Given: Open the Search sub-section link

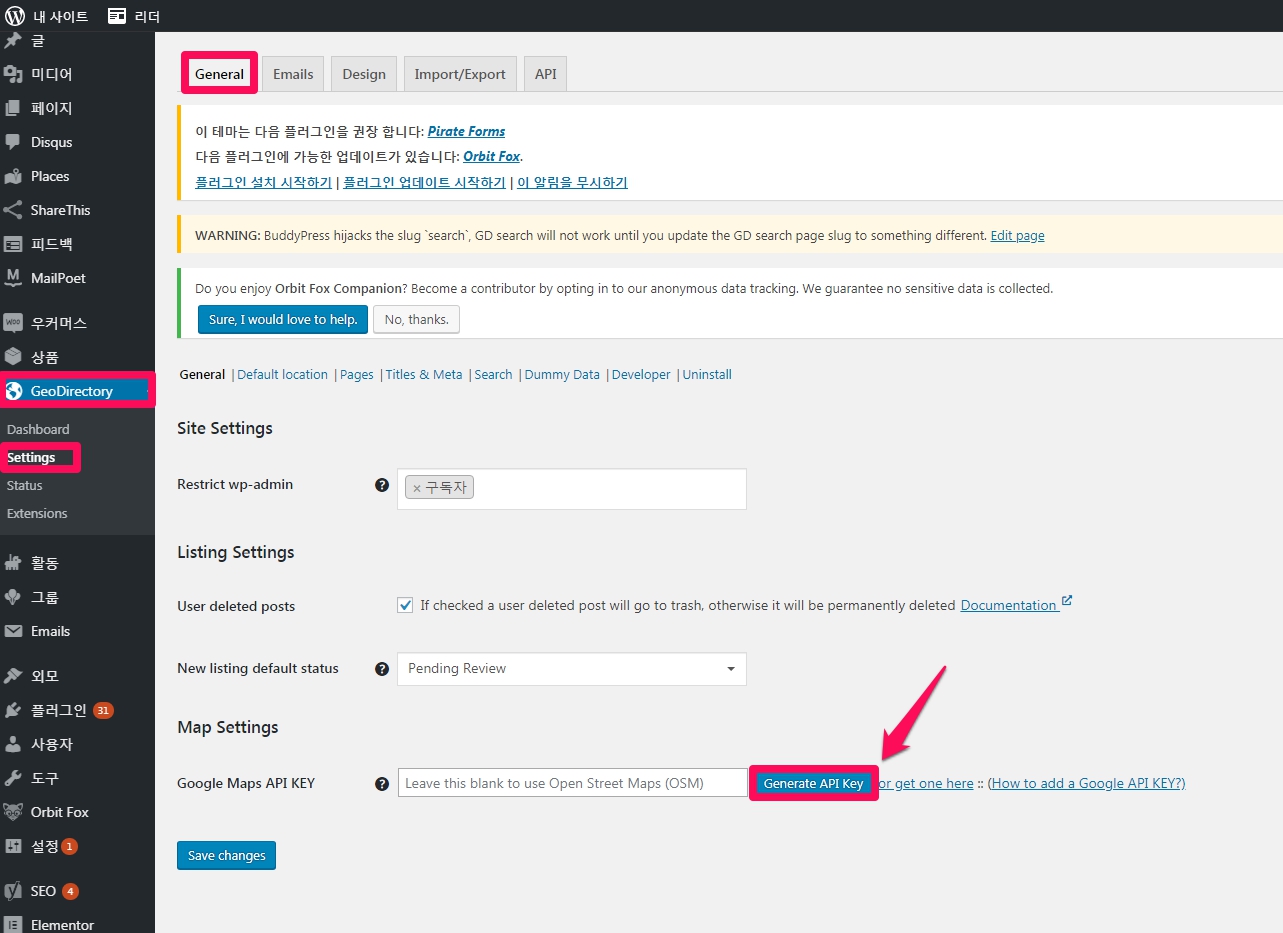Looking at the screenshot, I should pyautogui.click(x=493, y=374).
